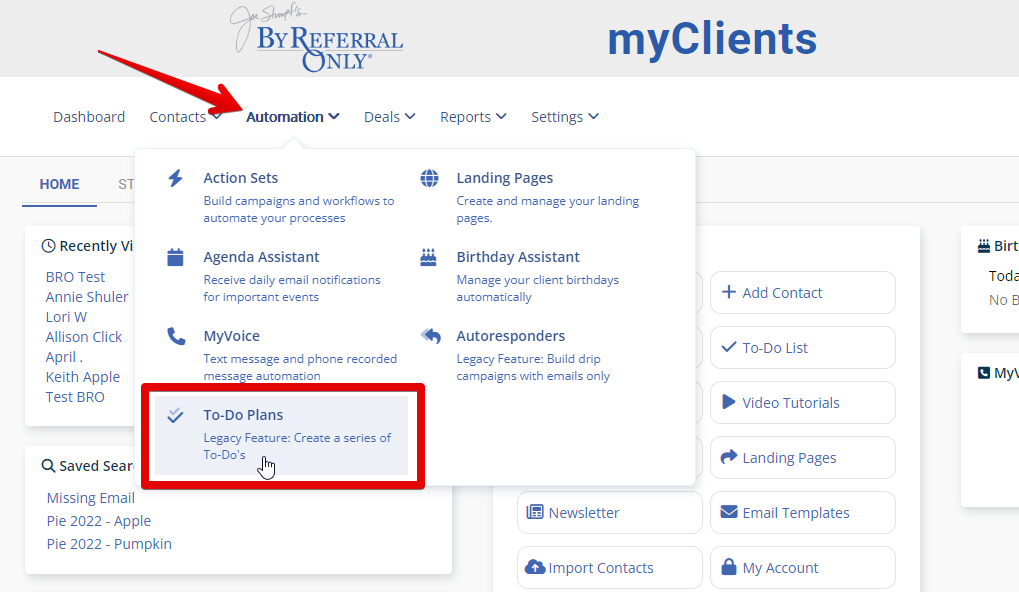Screen dimensions: 1019x592
Task: Click the My Account button
Action: click(802, 568)
